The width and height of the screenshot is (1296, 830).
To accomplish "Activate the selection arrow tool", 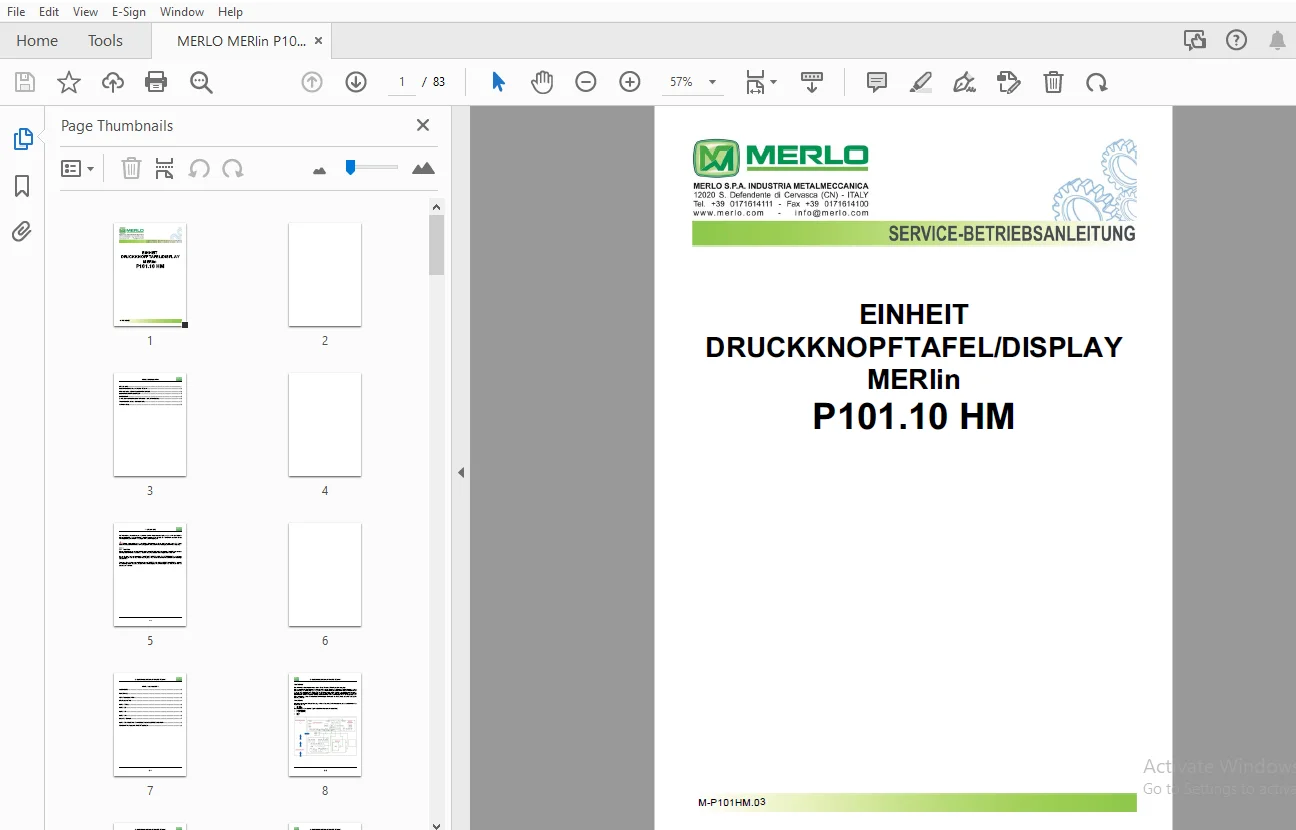I will tap(498, 82).
